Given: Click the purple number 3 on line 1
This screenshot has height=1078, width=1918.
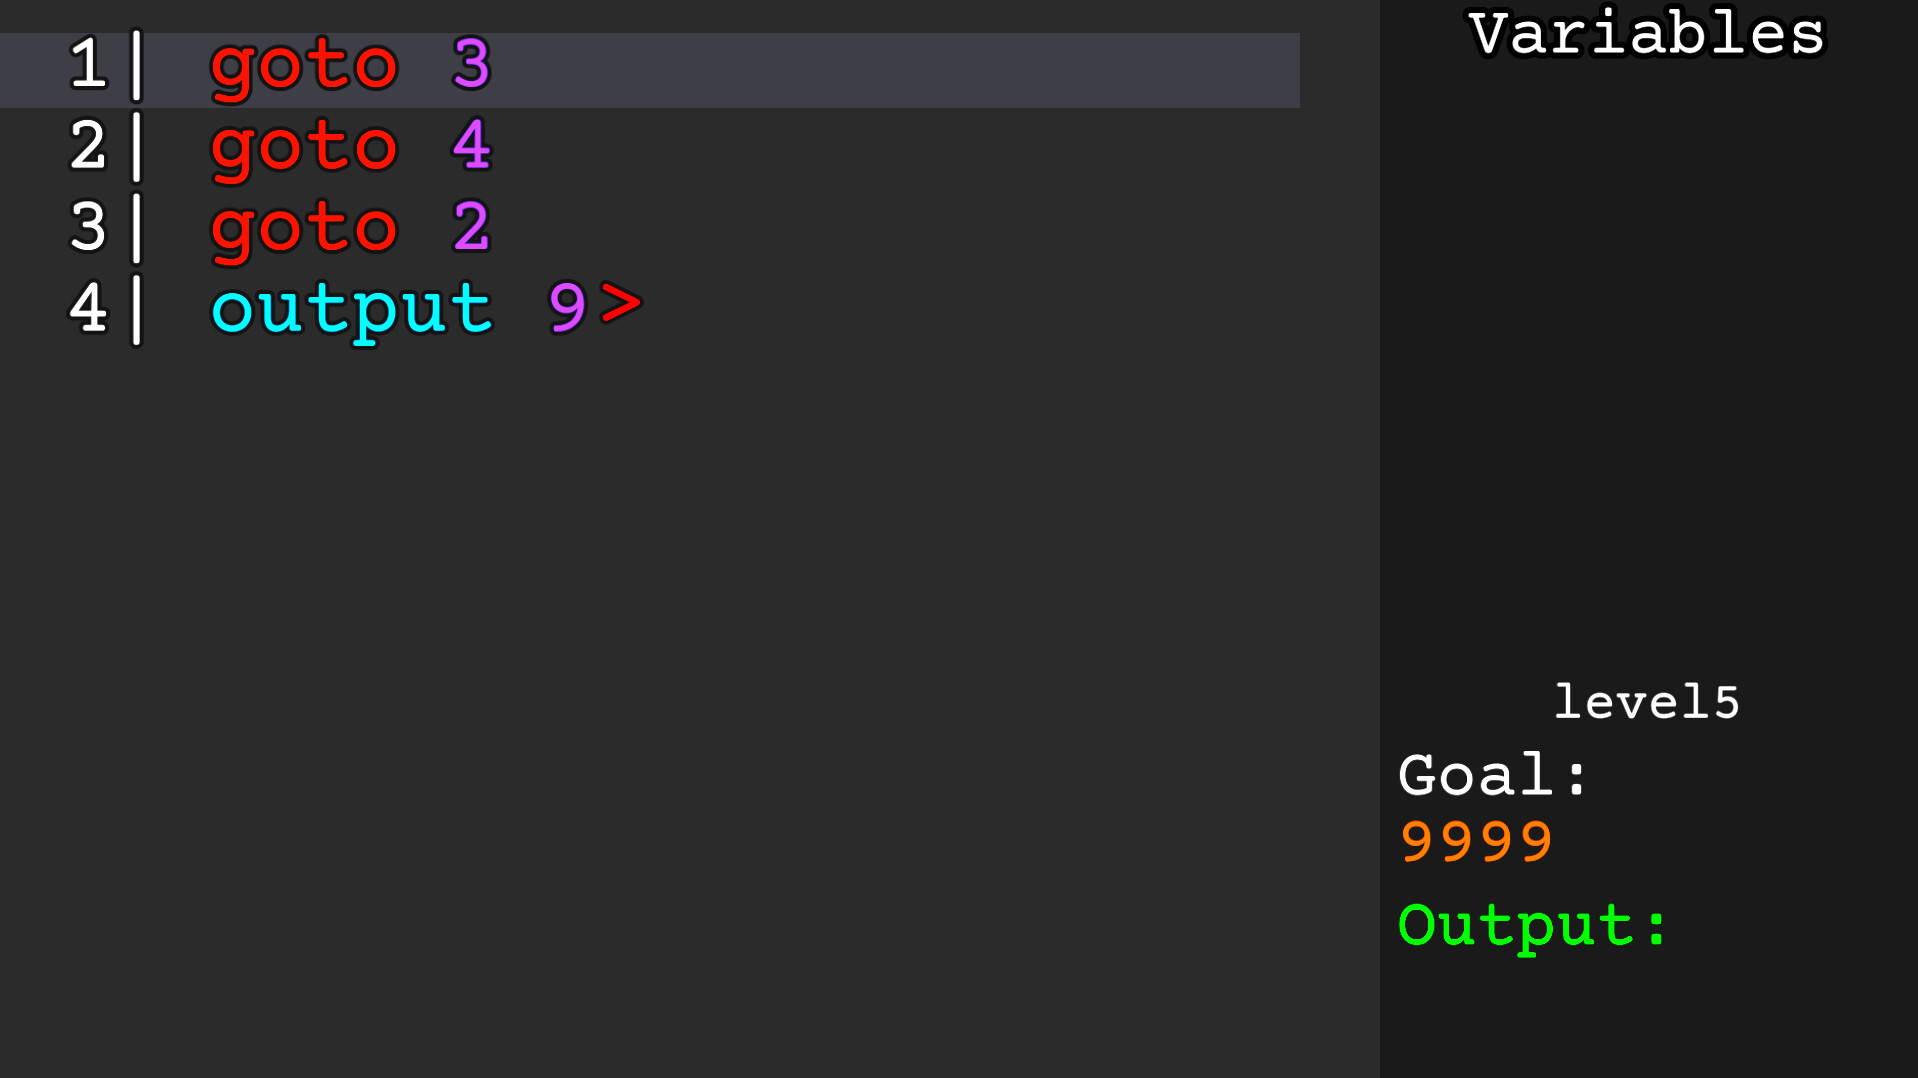Looking at the screenshot, I should 471,64.
